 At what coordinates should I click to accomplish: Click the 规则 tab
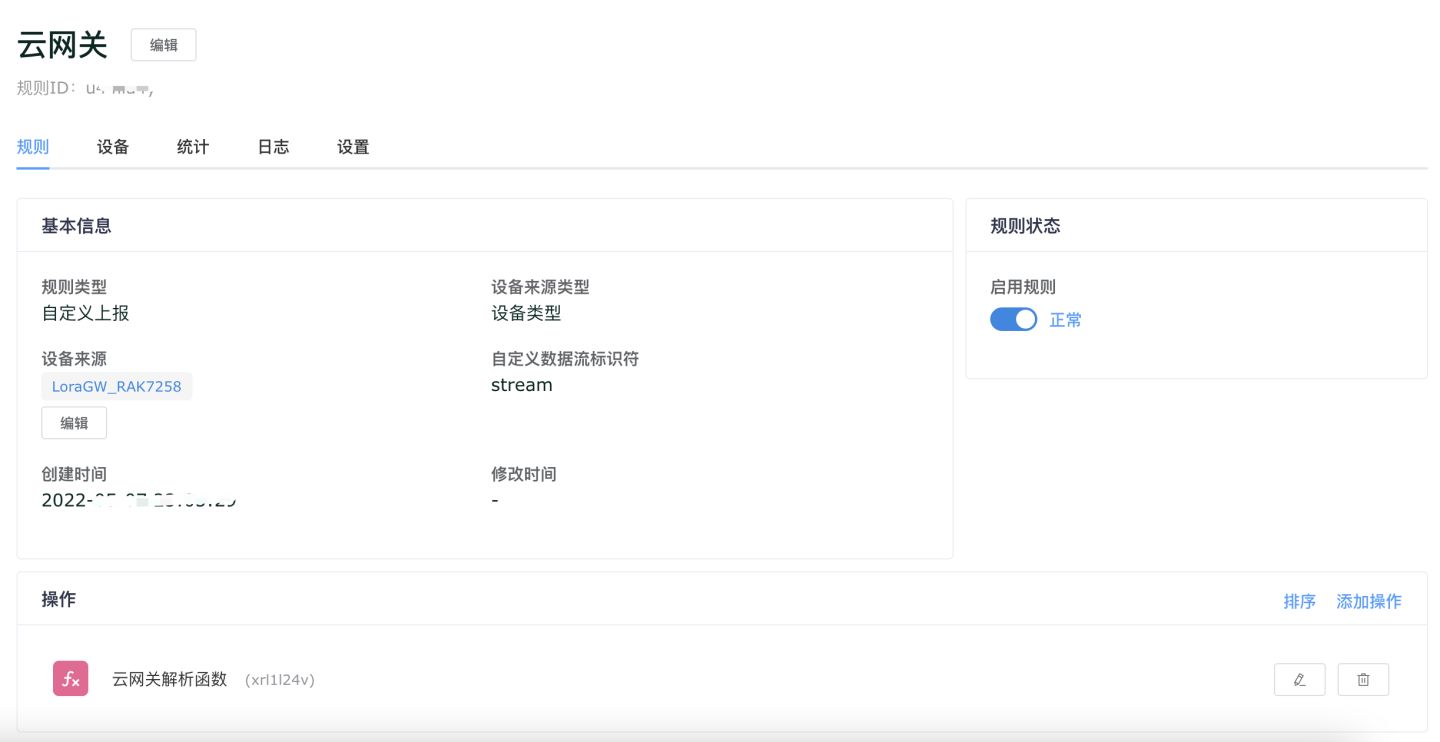click(x=32, y=146)
